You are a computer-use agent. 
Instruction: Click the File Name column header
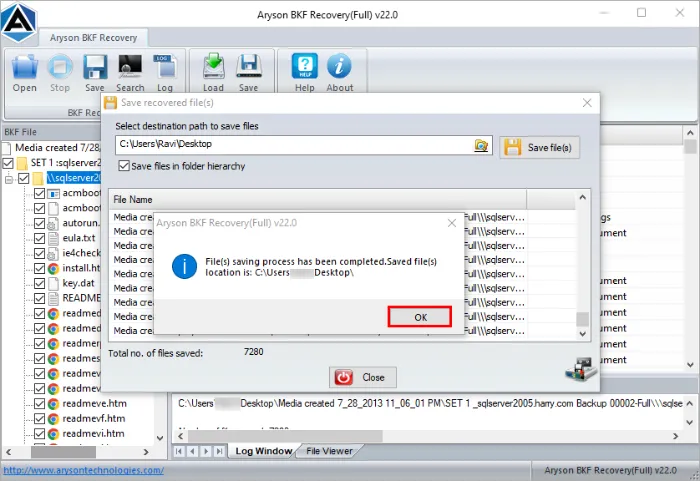coord(317,199)
